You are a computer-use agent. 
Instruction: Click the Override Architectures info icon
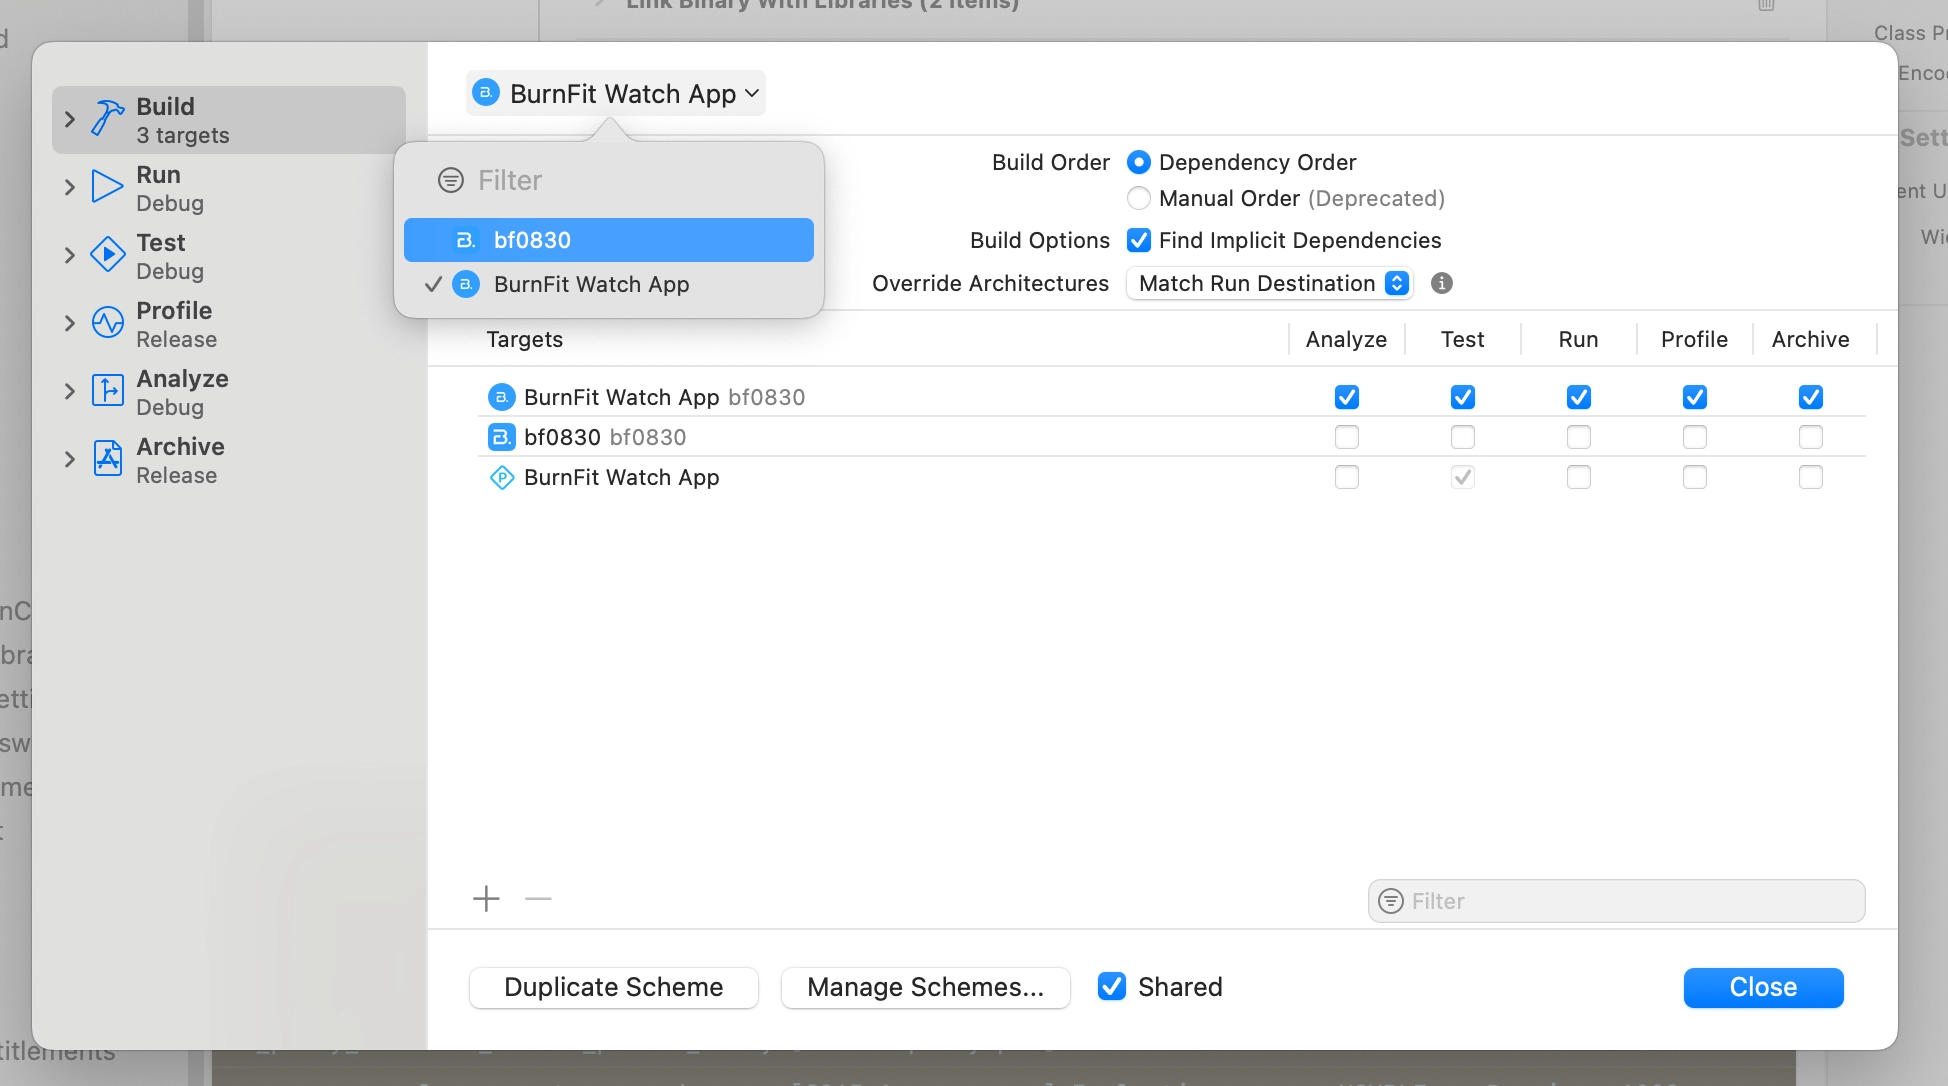pos(1441,283)
